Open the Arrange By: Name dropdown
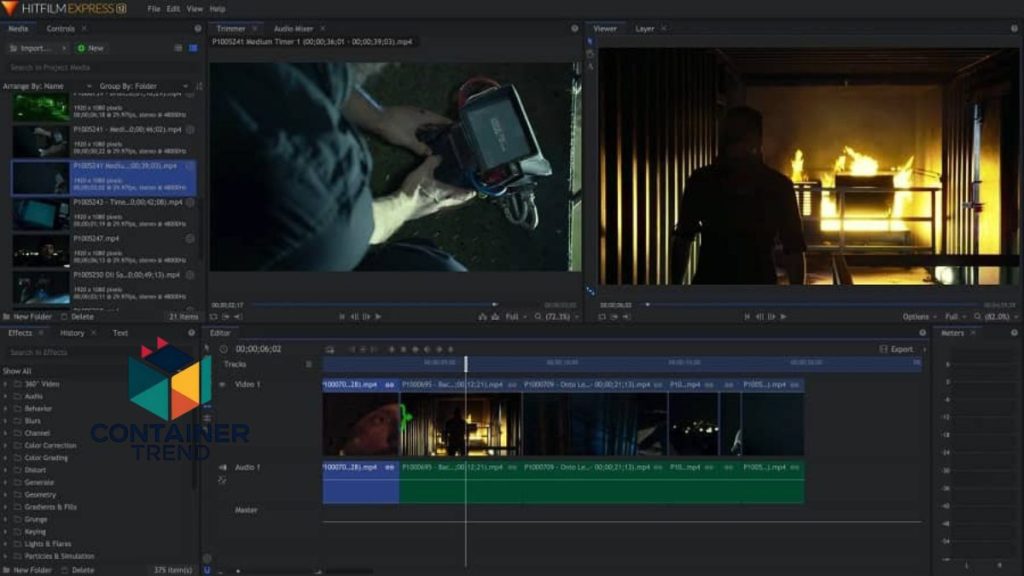 [x=47, y=86]
